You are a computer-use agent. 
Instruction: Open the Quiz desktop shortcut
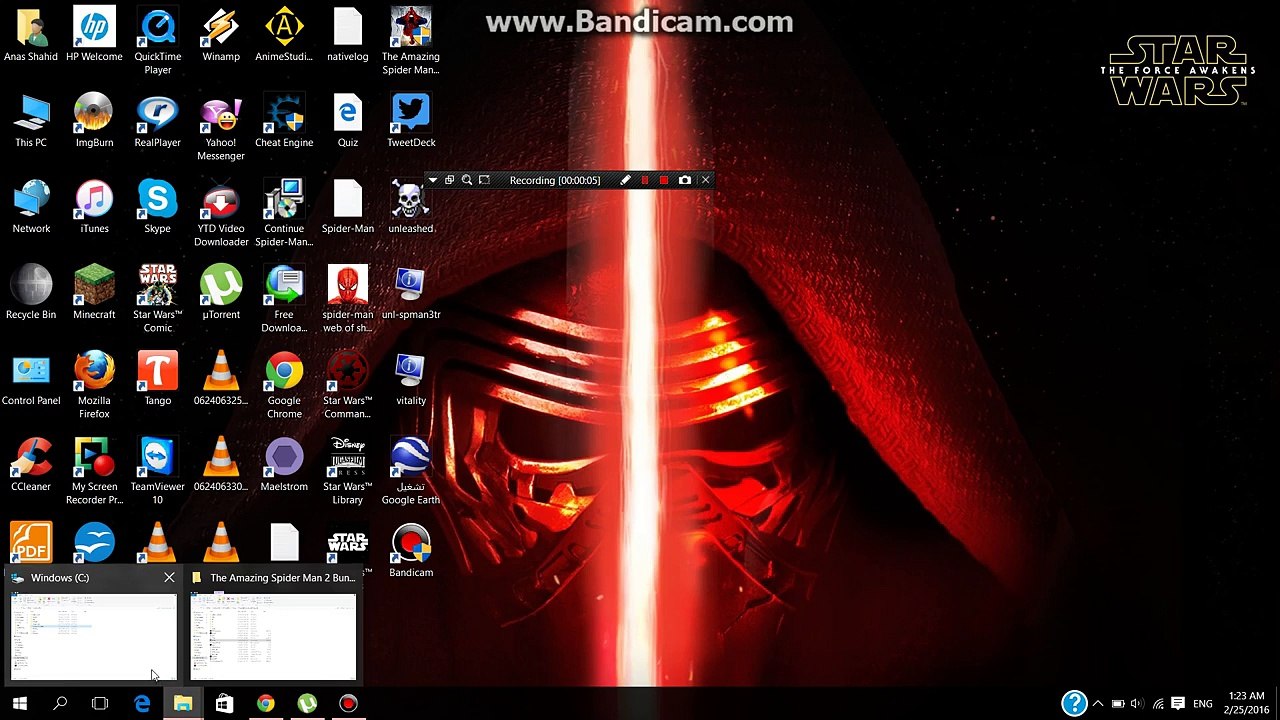347,121
